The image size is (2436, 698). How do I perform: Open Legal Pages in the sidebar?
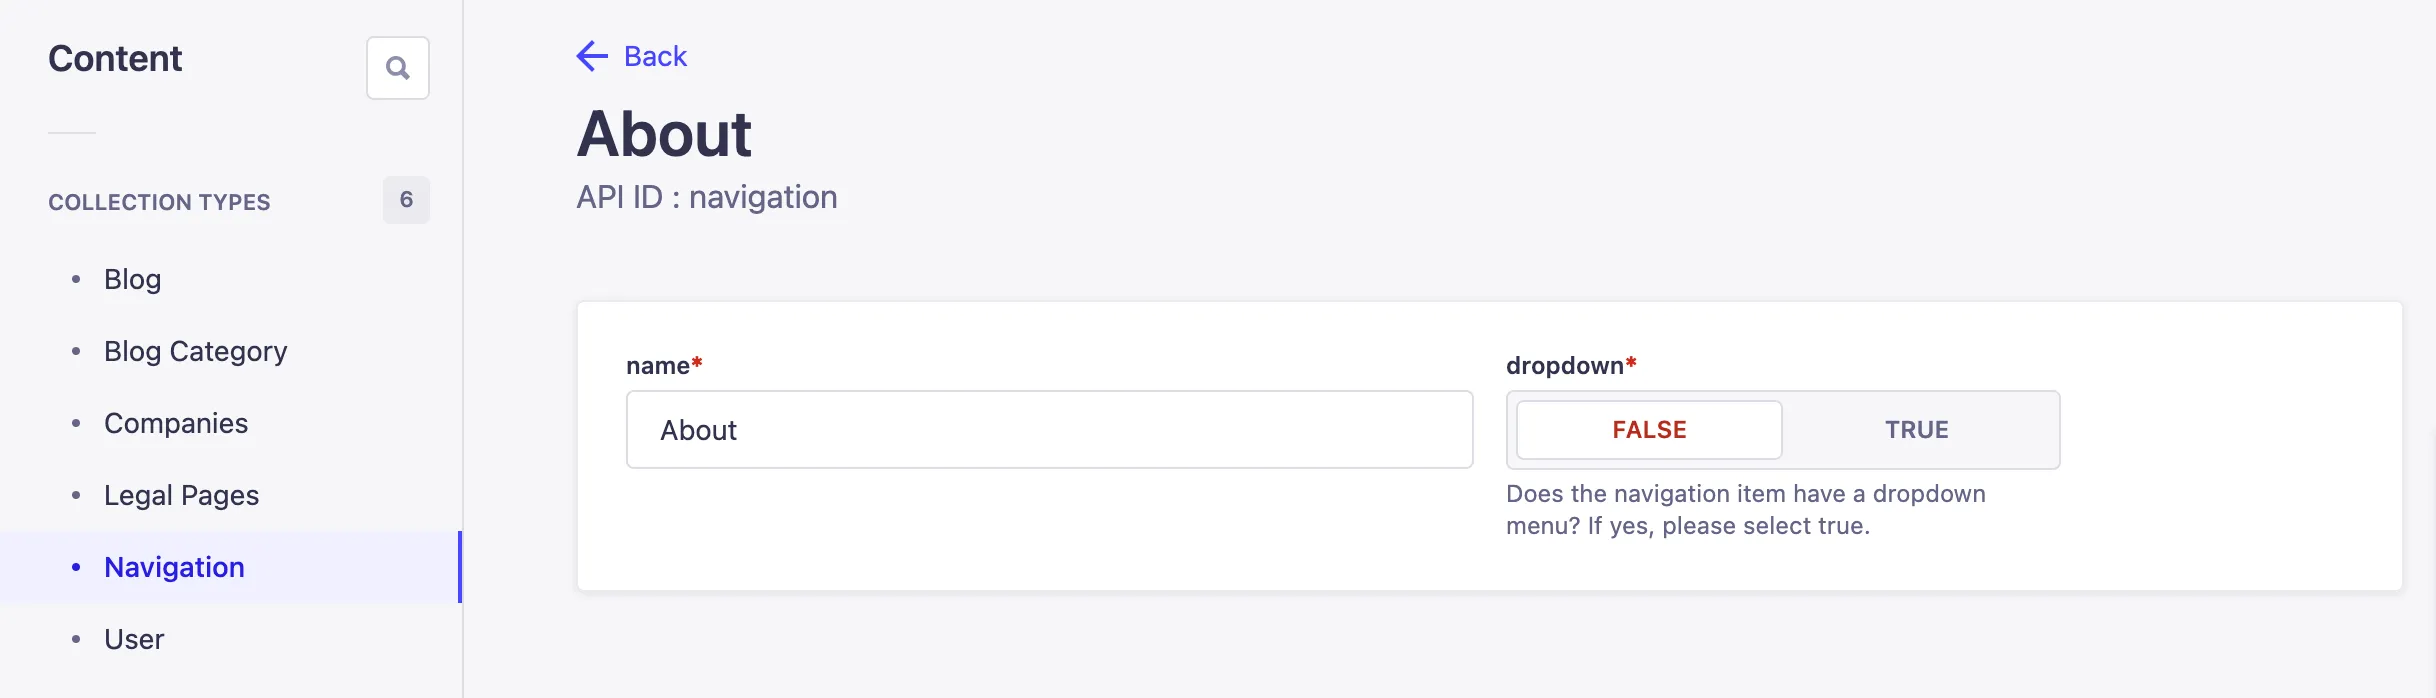[181, 495]
